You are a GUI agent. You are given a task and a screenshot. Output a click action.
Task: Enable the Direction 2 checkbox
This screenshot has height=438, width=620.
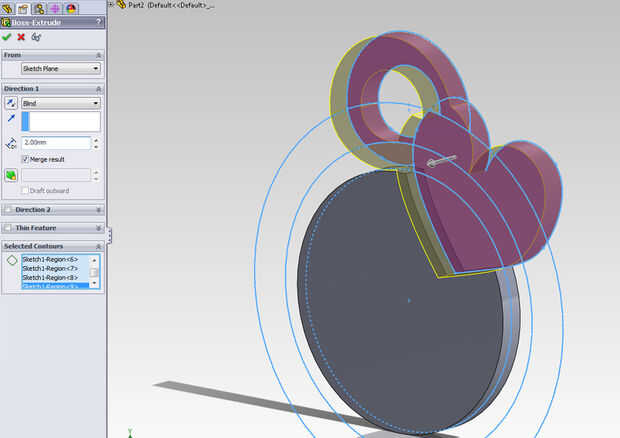click(x=8, y=210)
